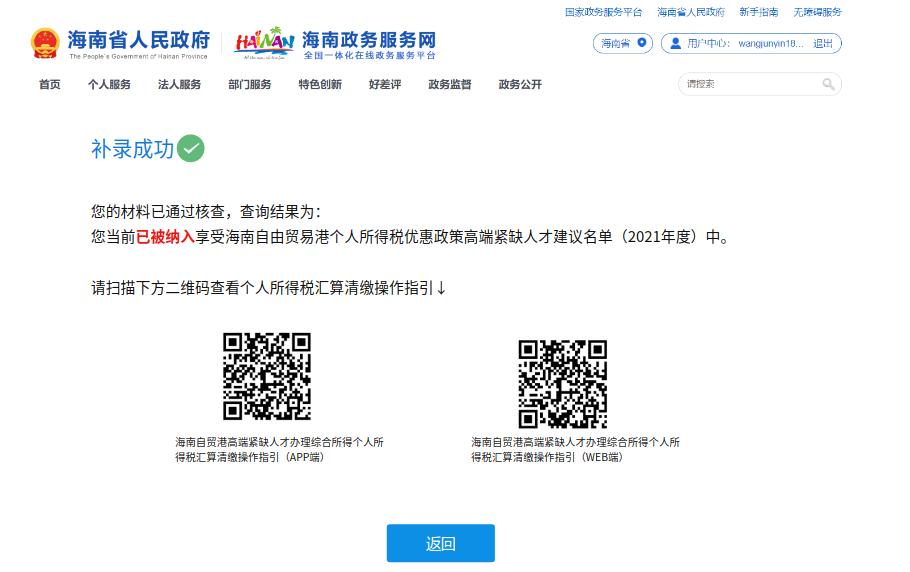Image resolution: width=910 pixels, height=572 pixels.
Task: Click the WEB端 QR code image
Action: point(563,383)
